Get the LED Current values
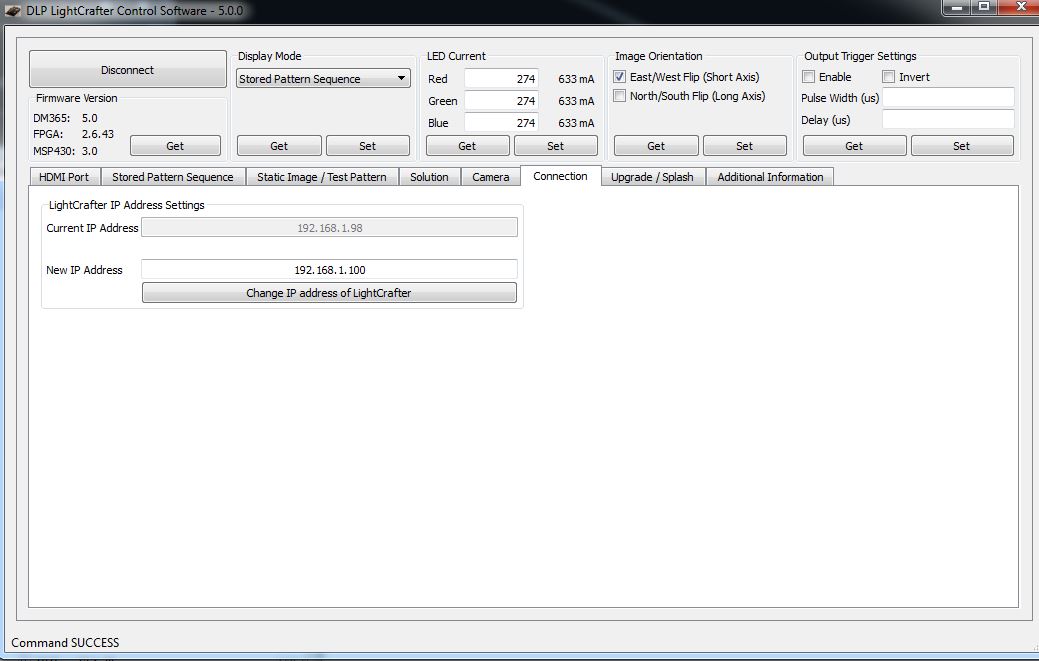Screen dimensions: 1039x661 pyautogui.click(x=467, y=146)
